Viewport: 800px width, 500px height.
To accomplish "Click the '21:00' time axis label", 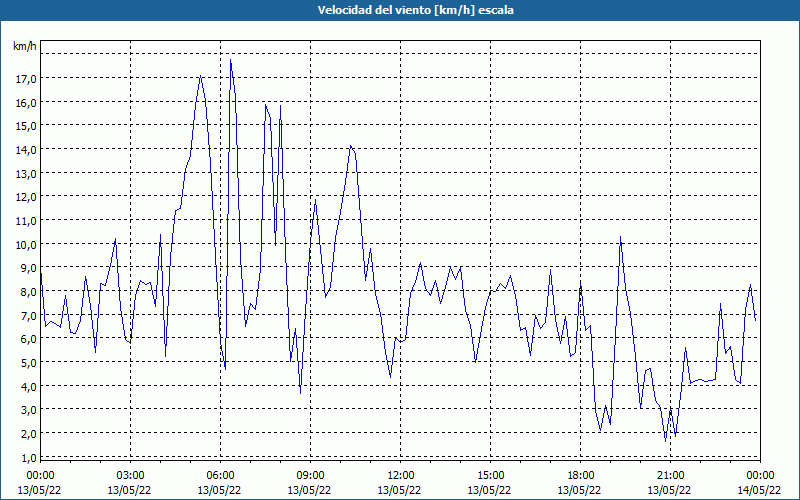I will [670, 476].
